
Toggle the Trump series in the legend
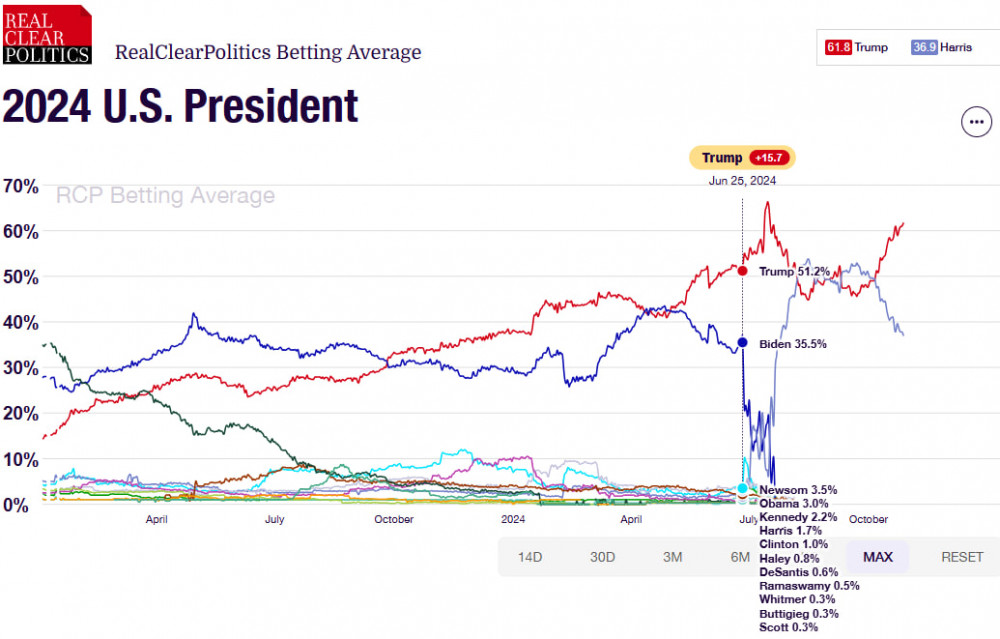pyautogui.click(x=857, y=47)
